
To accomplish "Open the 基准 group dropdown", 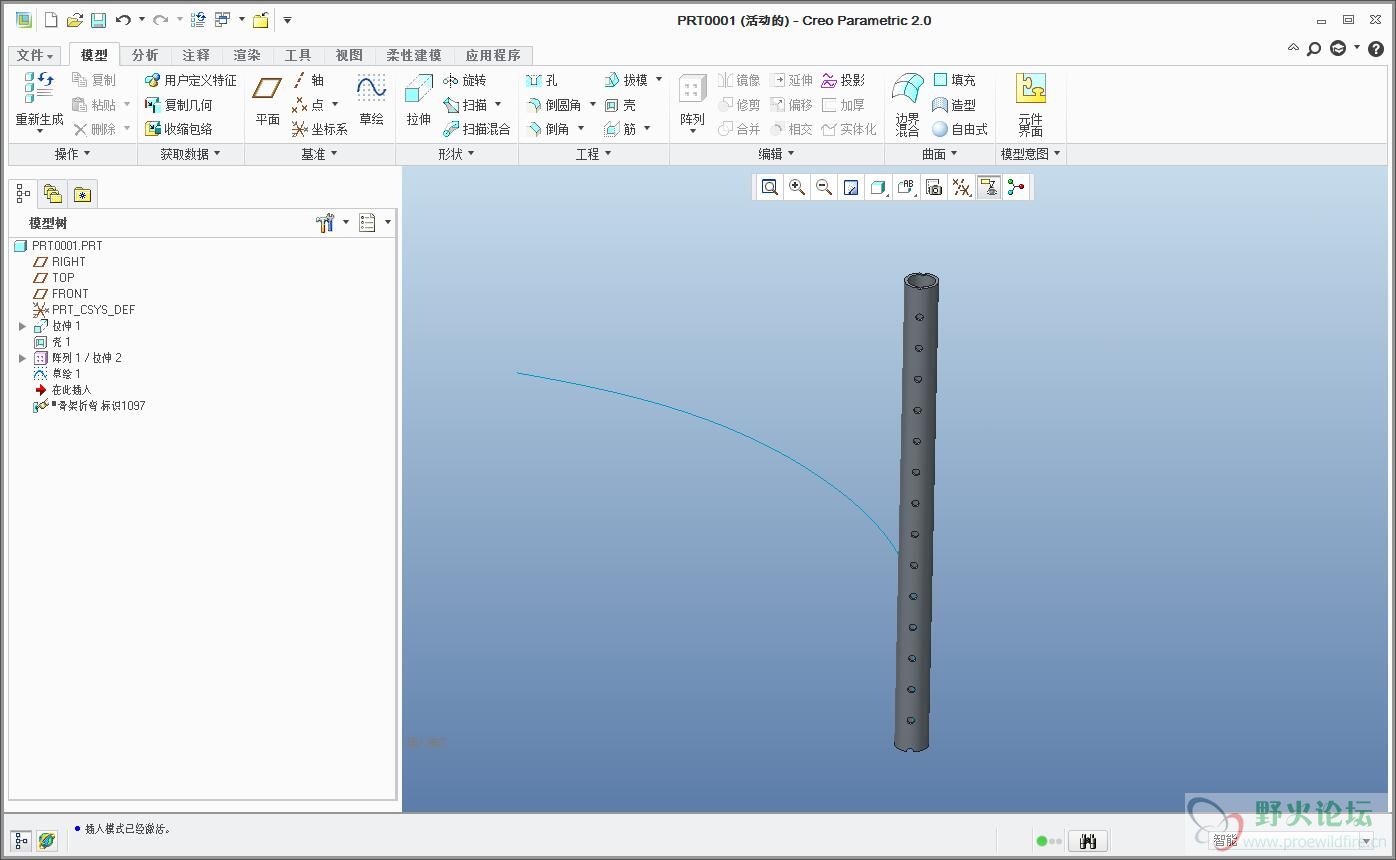I will (320, 154).
